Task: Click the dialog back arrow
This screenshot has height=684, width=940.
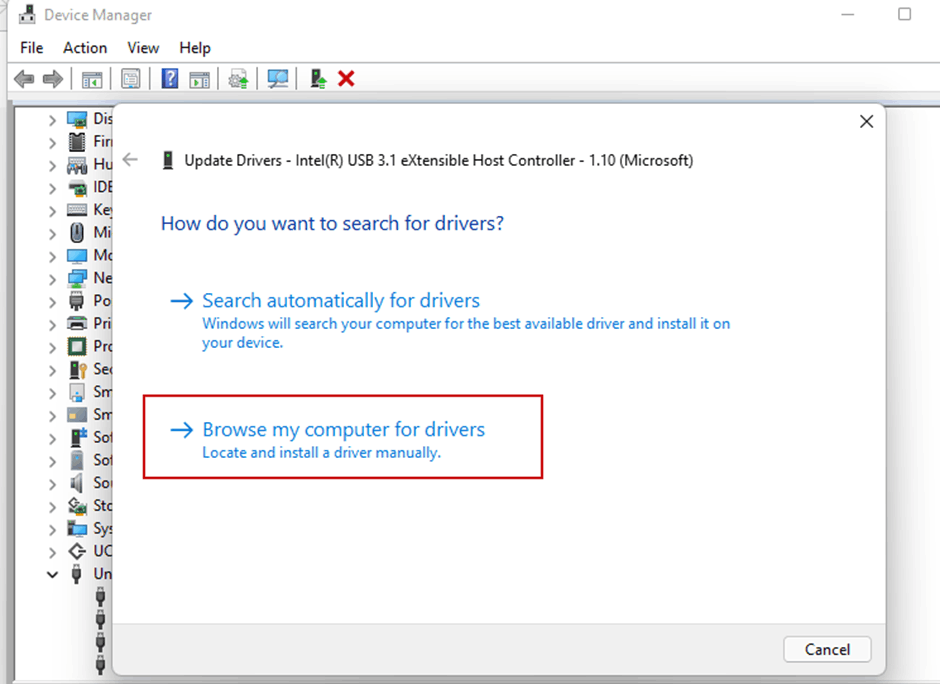Action: [x=130, y=159]
